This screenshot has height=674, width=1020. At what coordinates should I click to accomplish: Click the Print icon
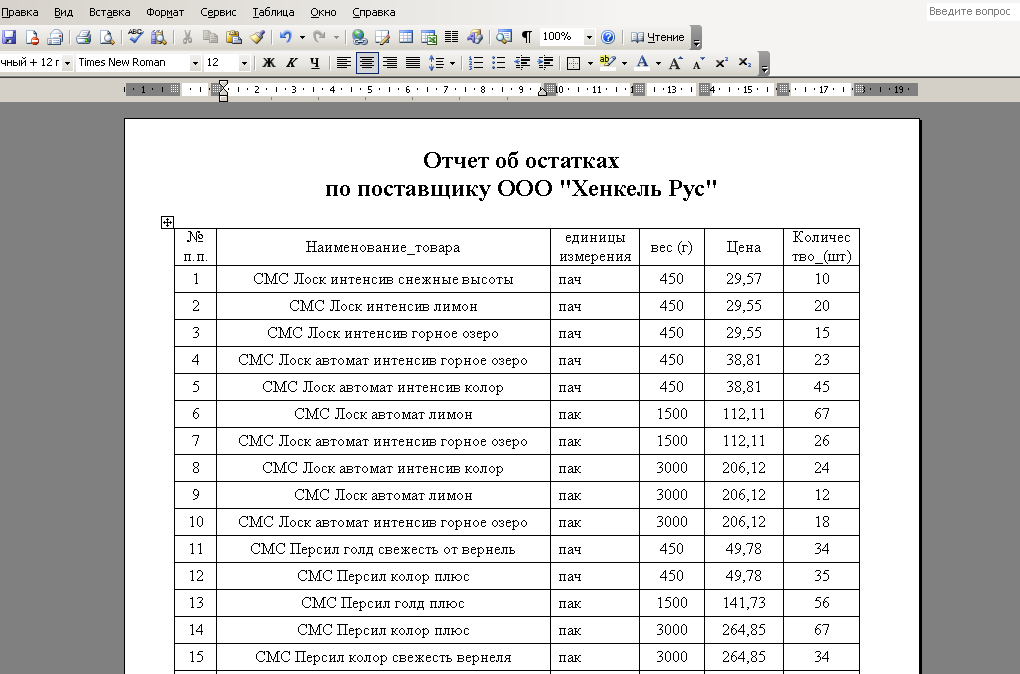tap(83, 37)
